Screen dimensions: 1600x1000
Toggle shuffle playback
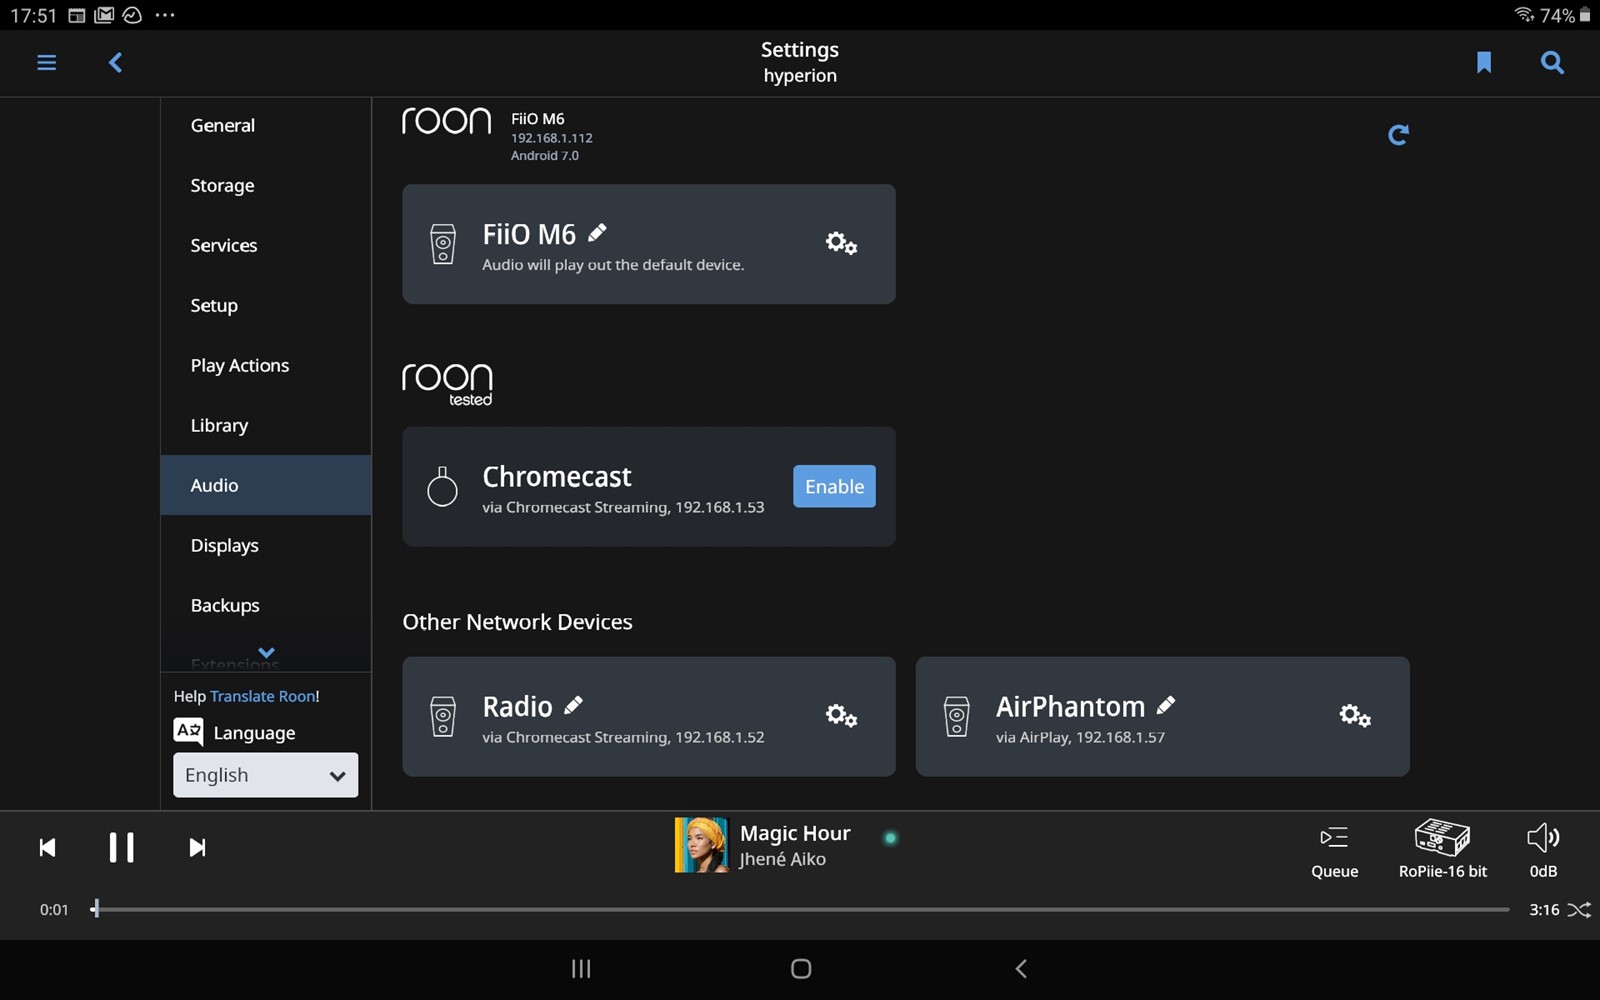pyautogui.click(x=1579, y=910)
